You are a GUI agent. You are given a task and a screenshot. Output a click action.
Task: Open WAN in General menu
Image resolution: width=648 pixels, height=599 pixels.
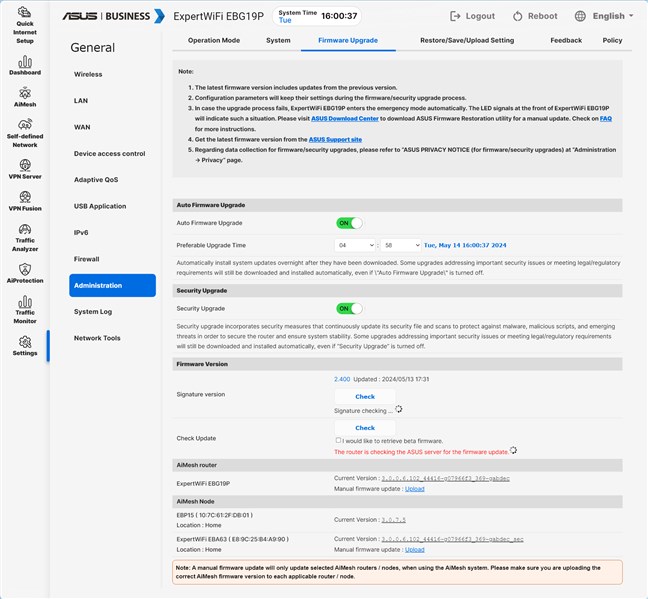(x=82, y=127)
